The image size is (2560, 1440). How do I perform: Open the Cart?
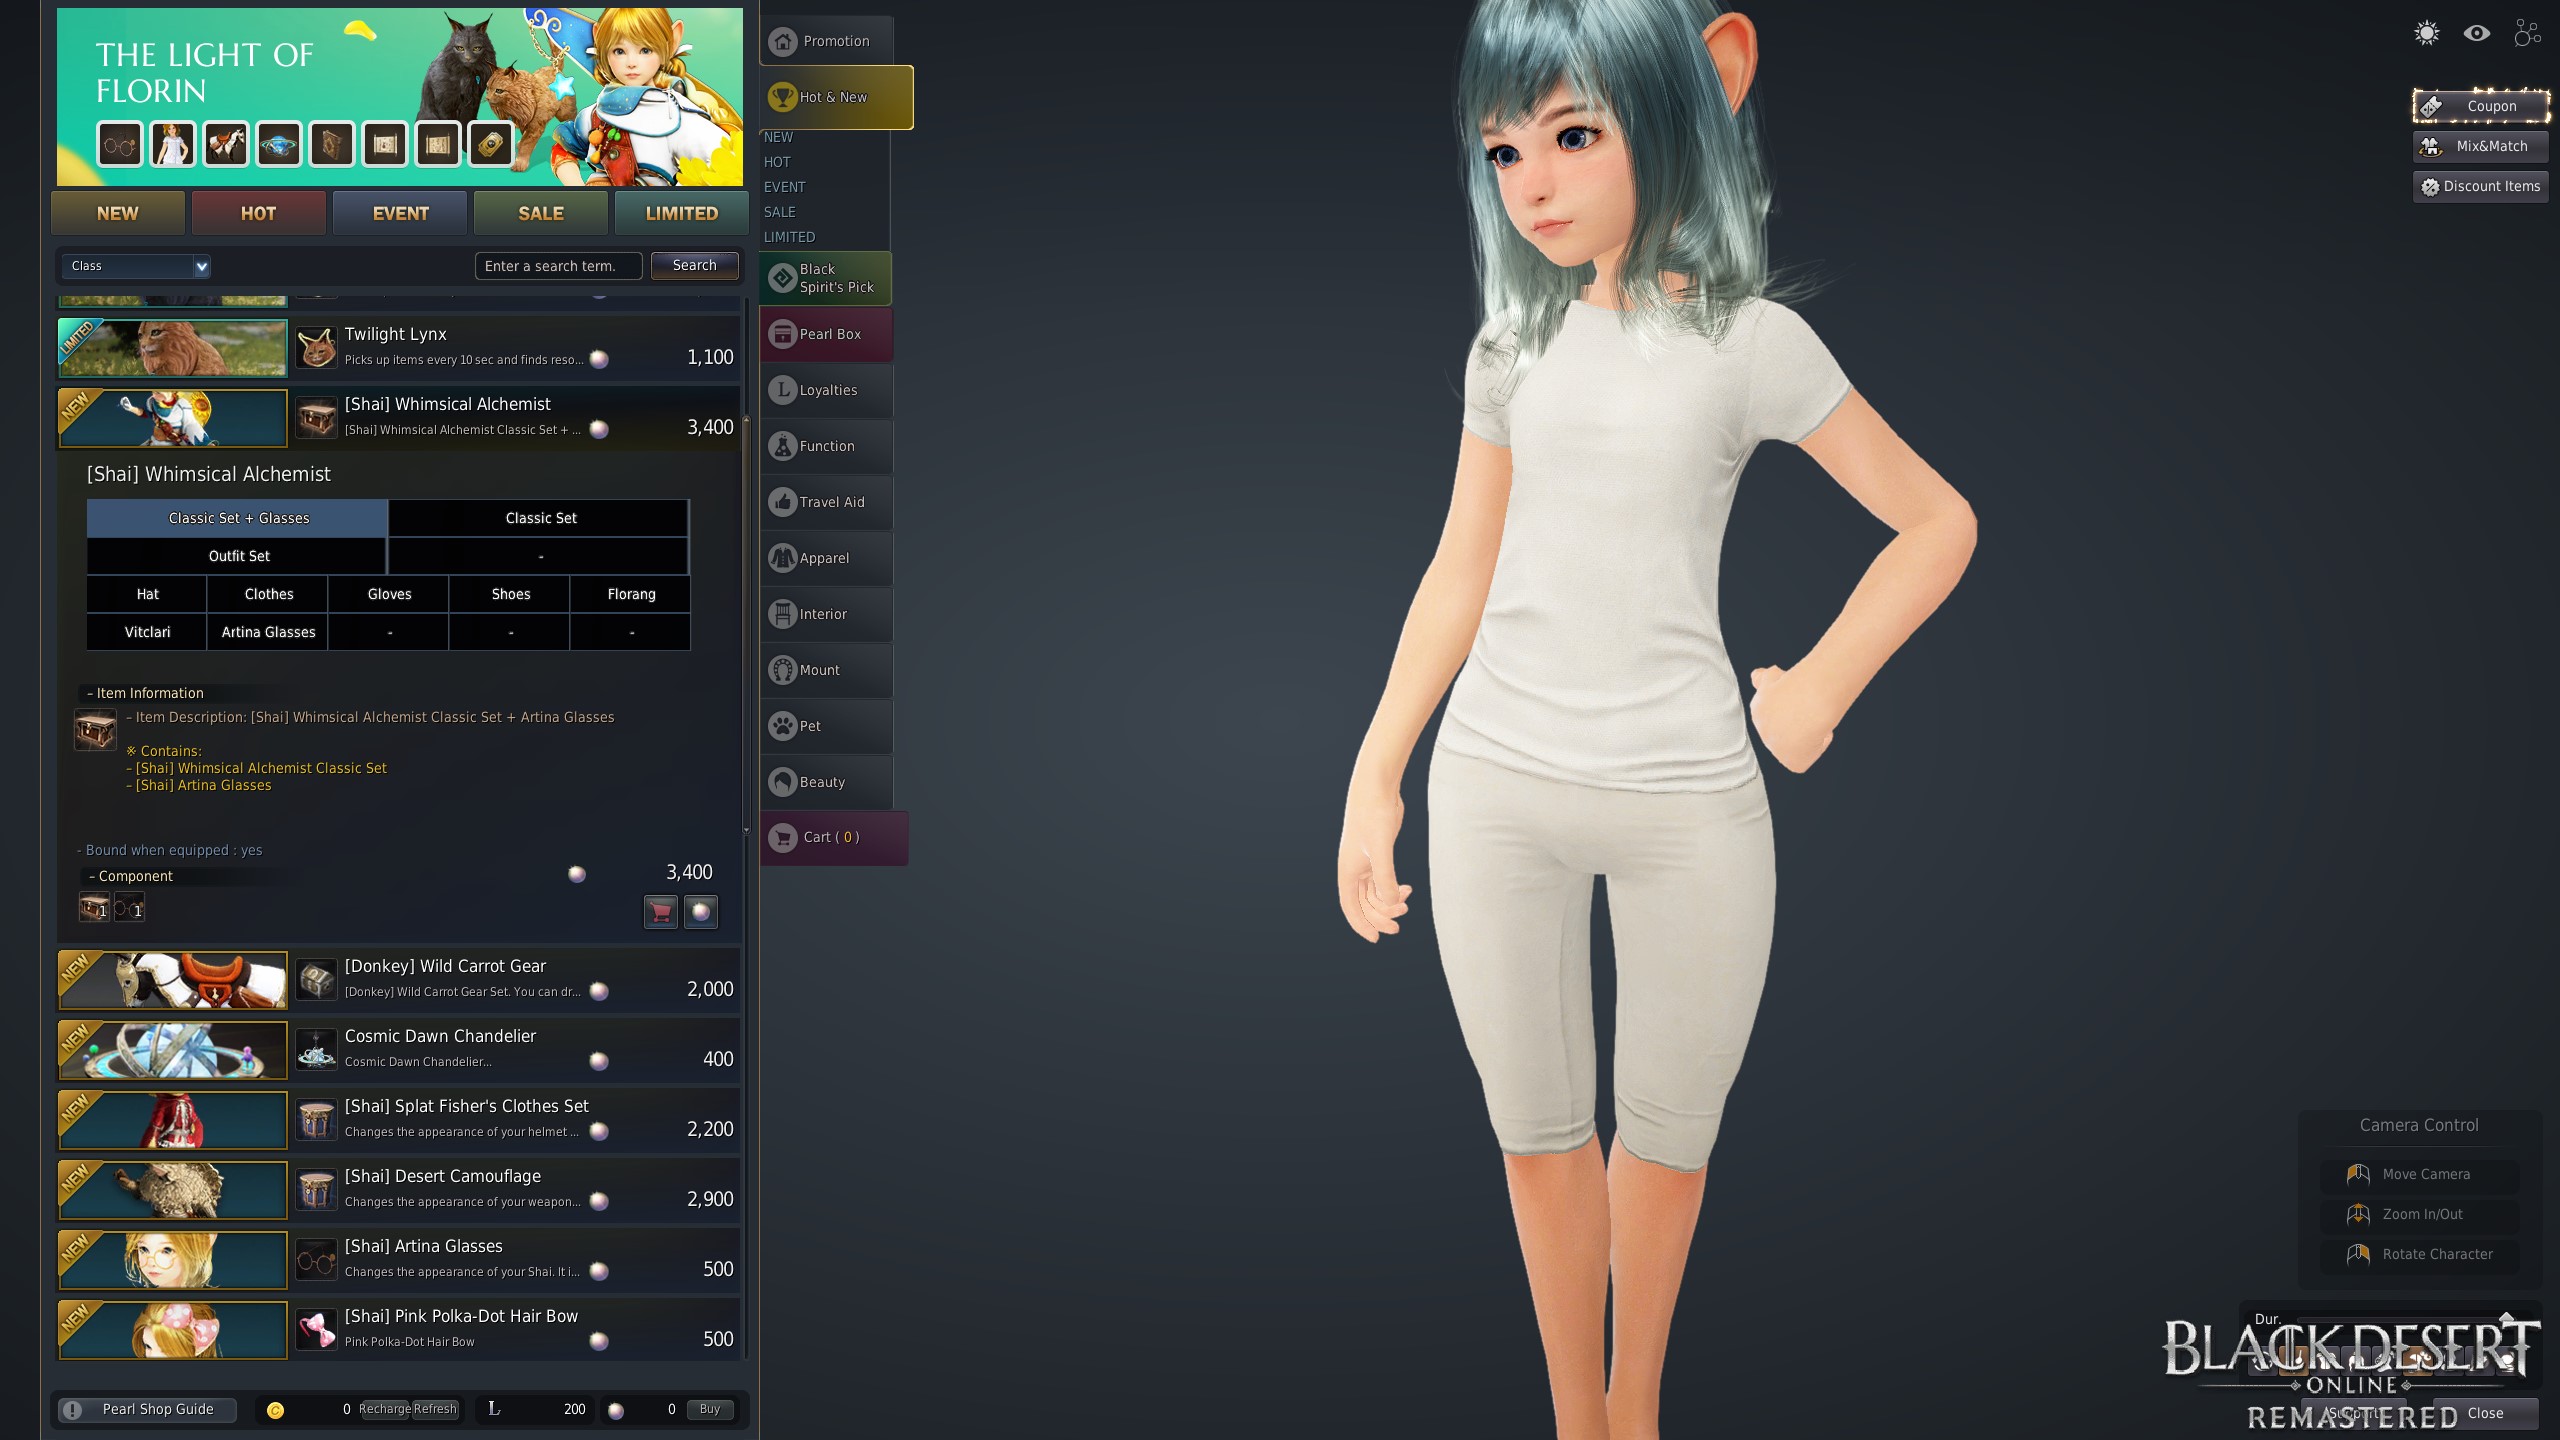click(832, 838)
